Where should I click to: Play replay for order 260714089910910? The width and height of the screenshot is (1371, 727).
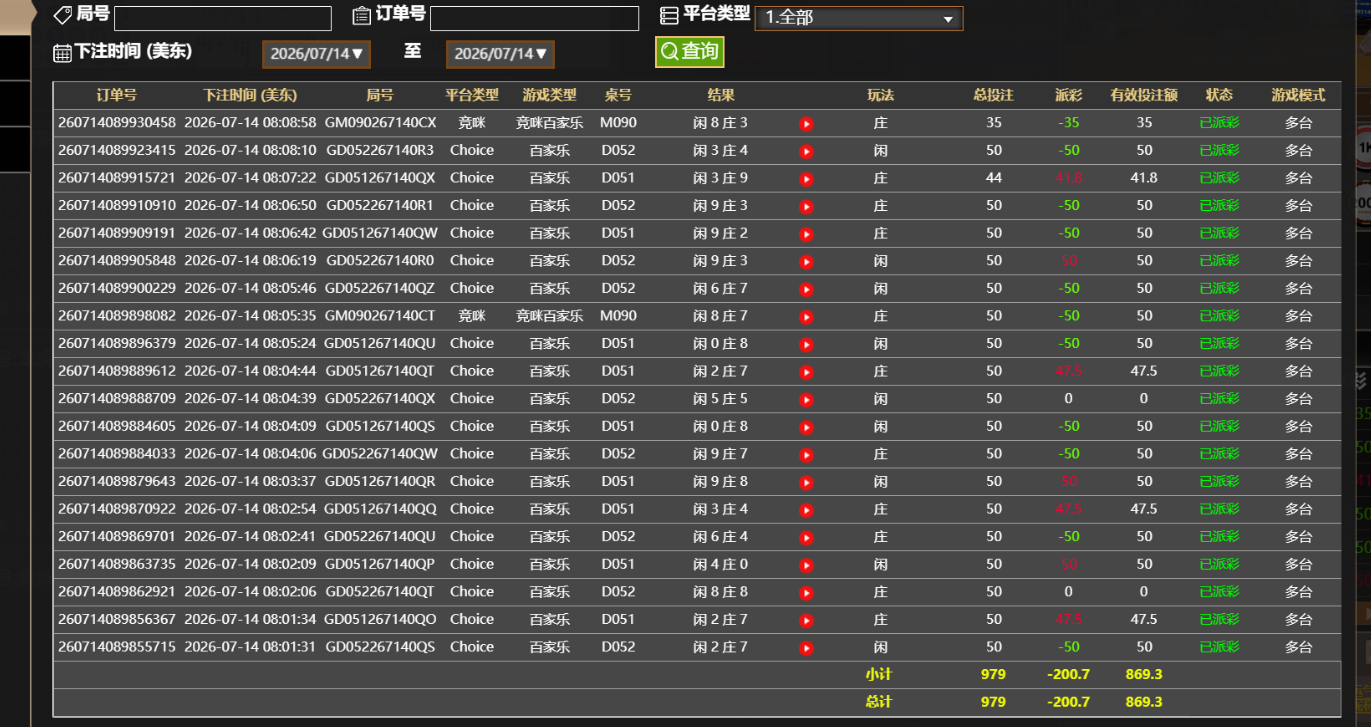pyautogui.click(x=806, y=206)
